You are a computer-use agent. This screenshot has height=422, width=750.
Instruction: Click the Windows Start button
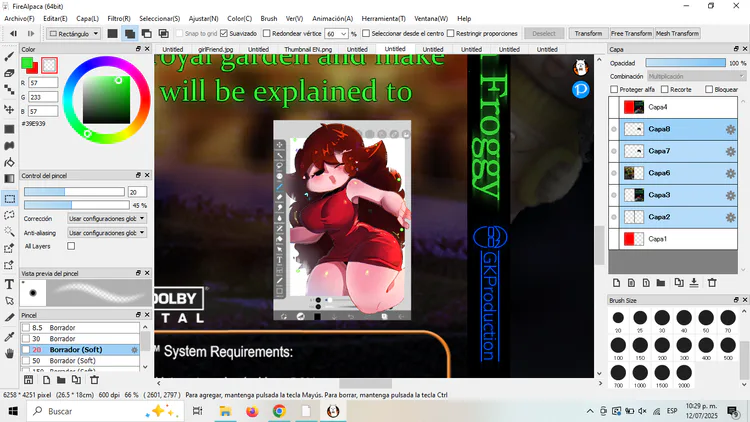coord(13,411)
